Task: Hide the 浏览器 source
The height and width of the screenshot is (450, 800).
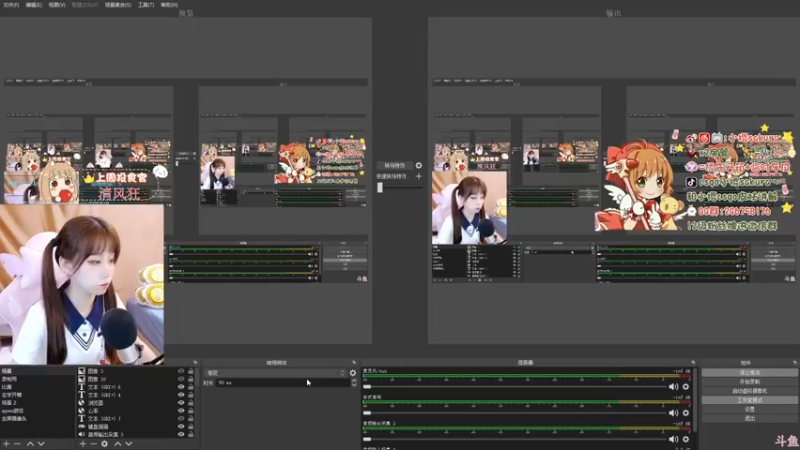Action: click(x=181, y=403)
